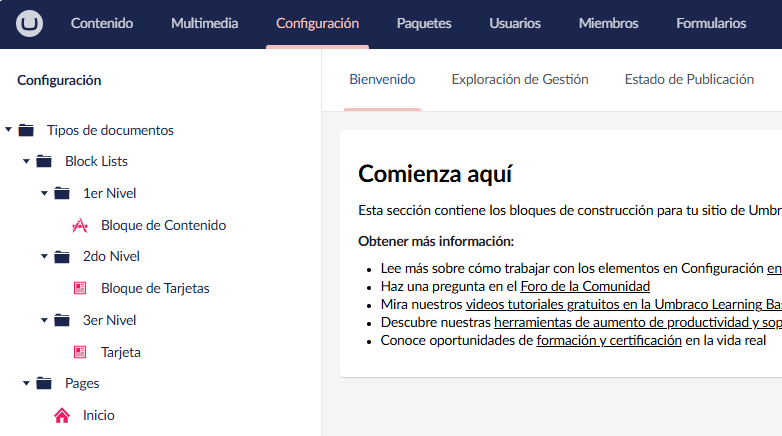The height and width of the screenshot is (436, 782).
Task: Open the formación y certificación link
Action: coord(609,340)
